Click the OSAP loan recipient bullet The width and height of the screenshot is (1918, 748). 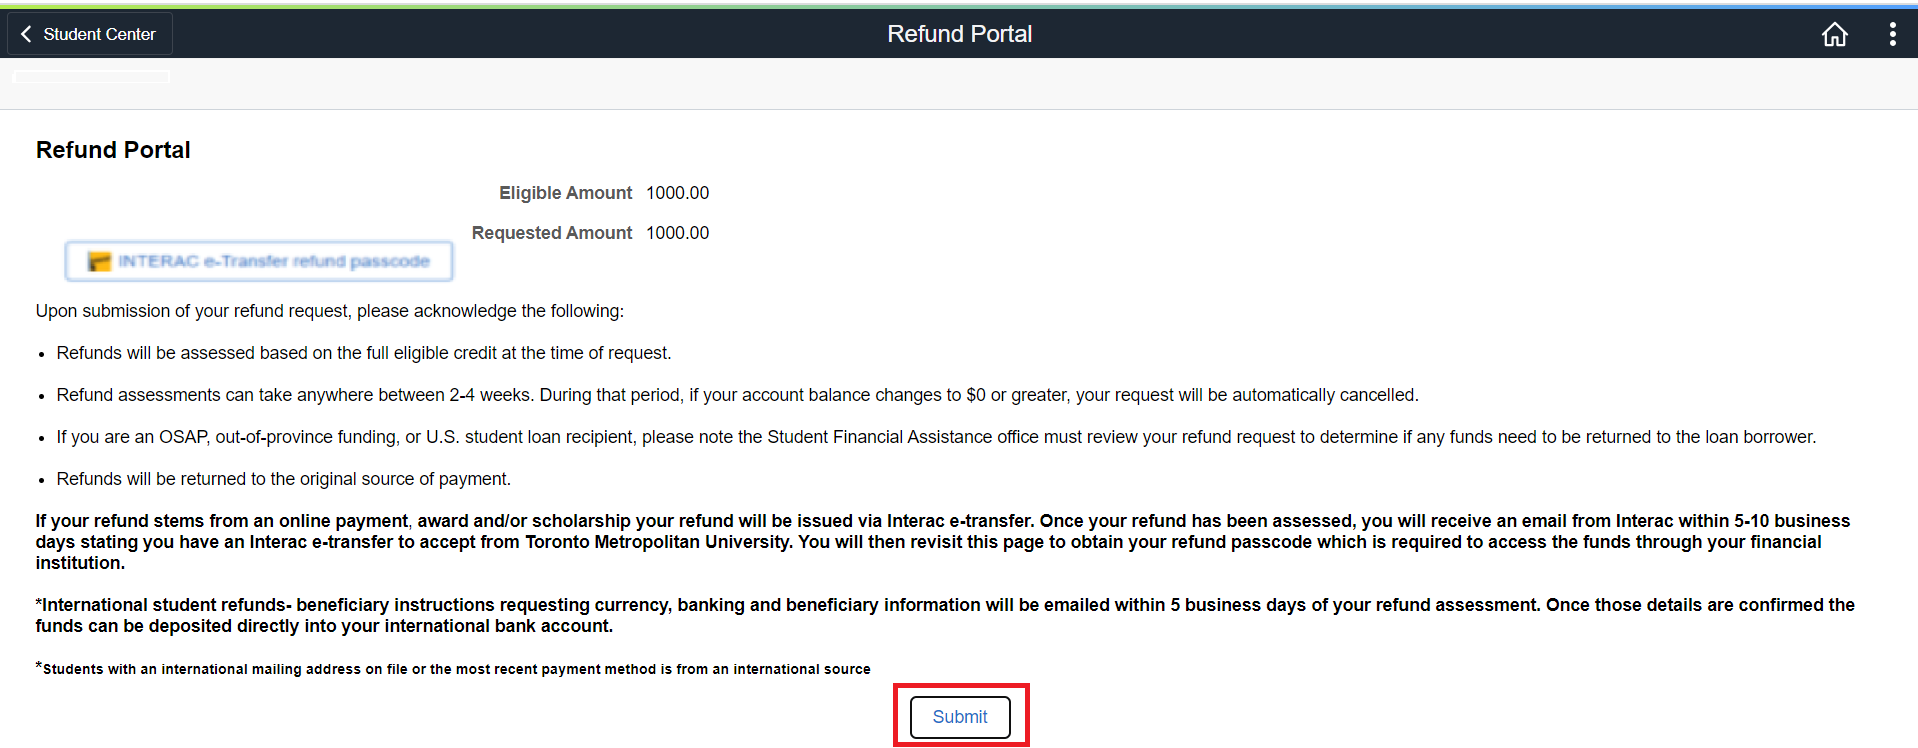pyautogui.click(x=936, y=437)
